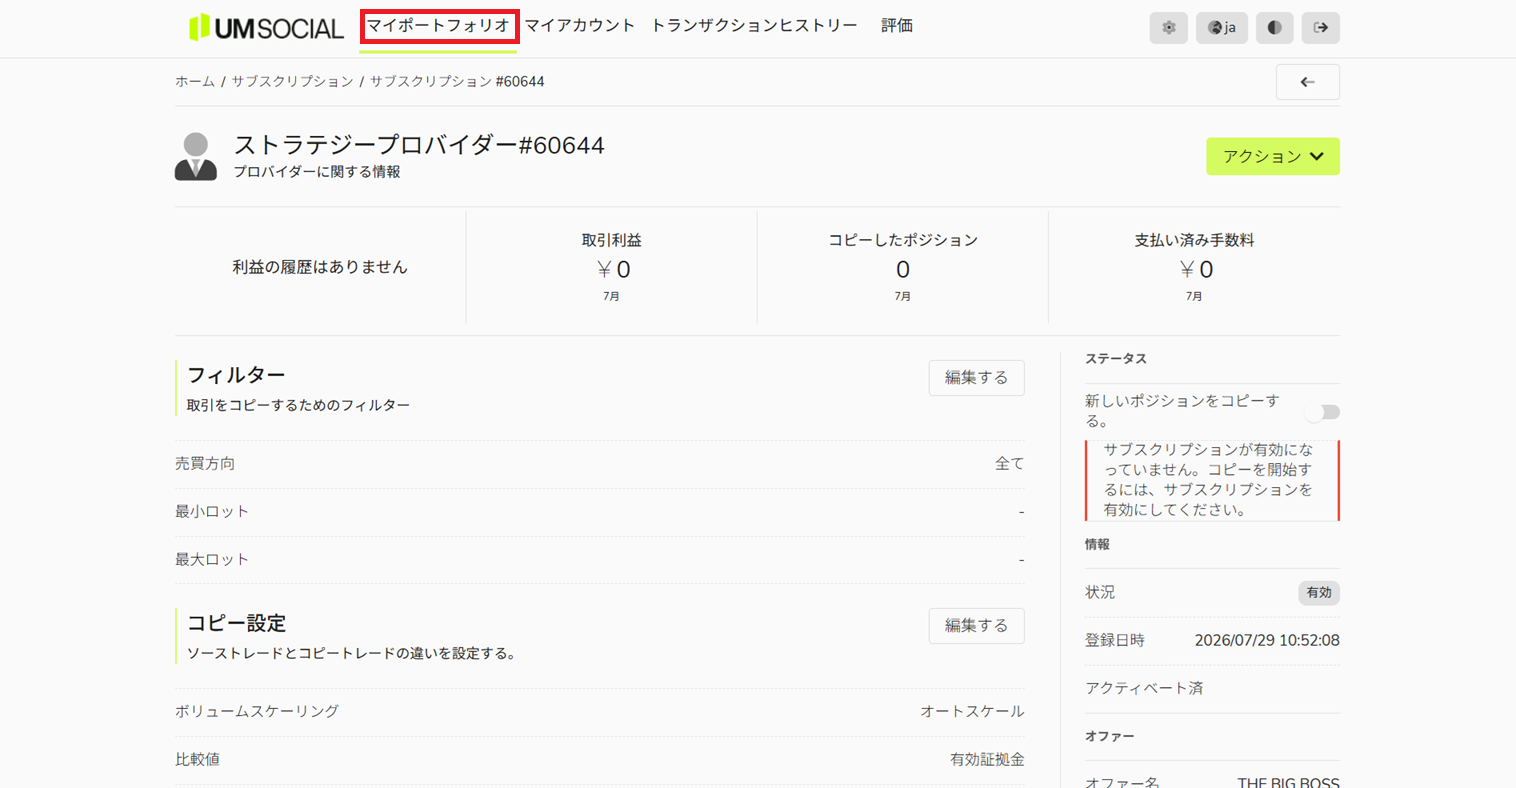Open the トランザクションヒストリー tab
1516x788 pixels.
754,26
